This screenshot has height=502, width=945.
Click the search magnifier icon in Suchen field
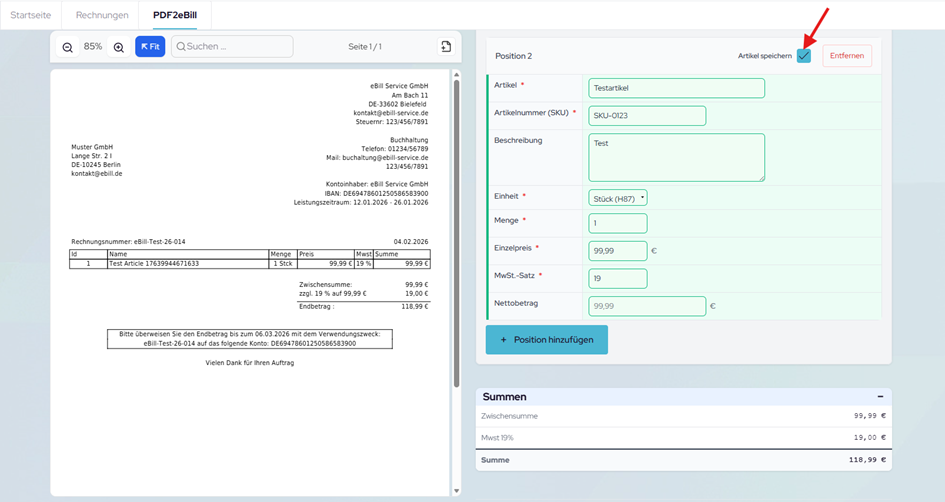[x=182, y=47]
